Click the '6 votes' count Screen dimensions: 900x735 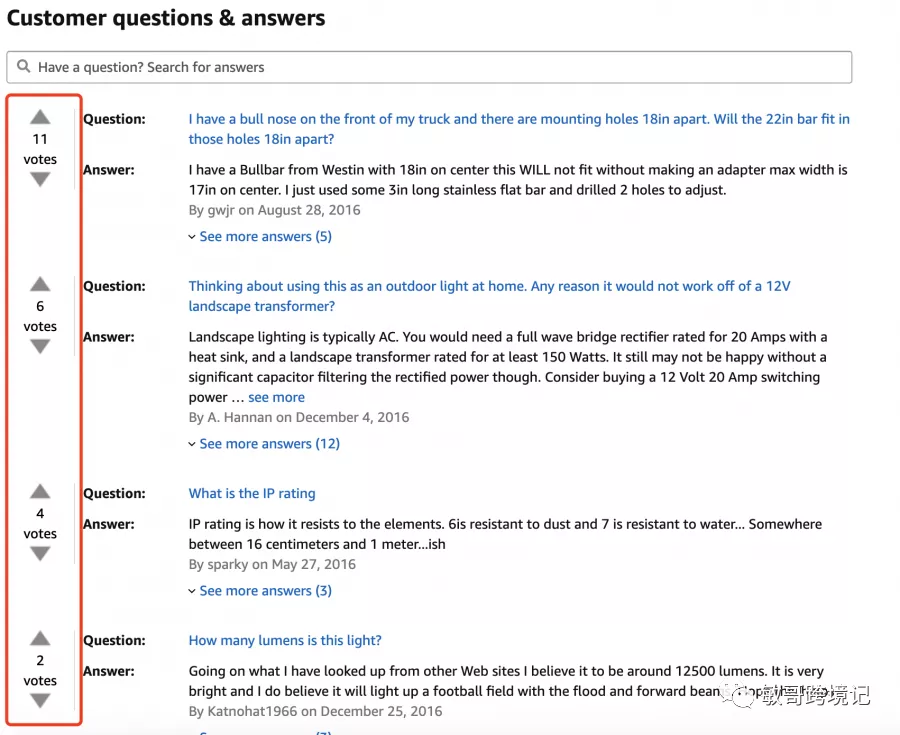coord(40,315)
